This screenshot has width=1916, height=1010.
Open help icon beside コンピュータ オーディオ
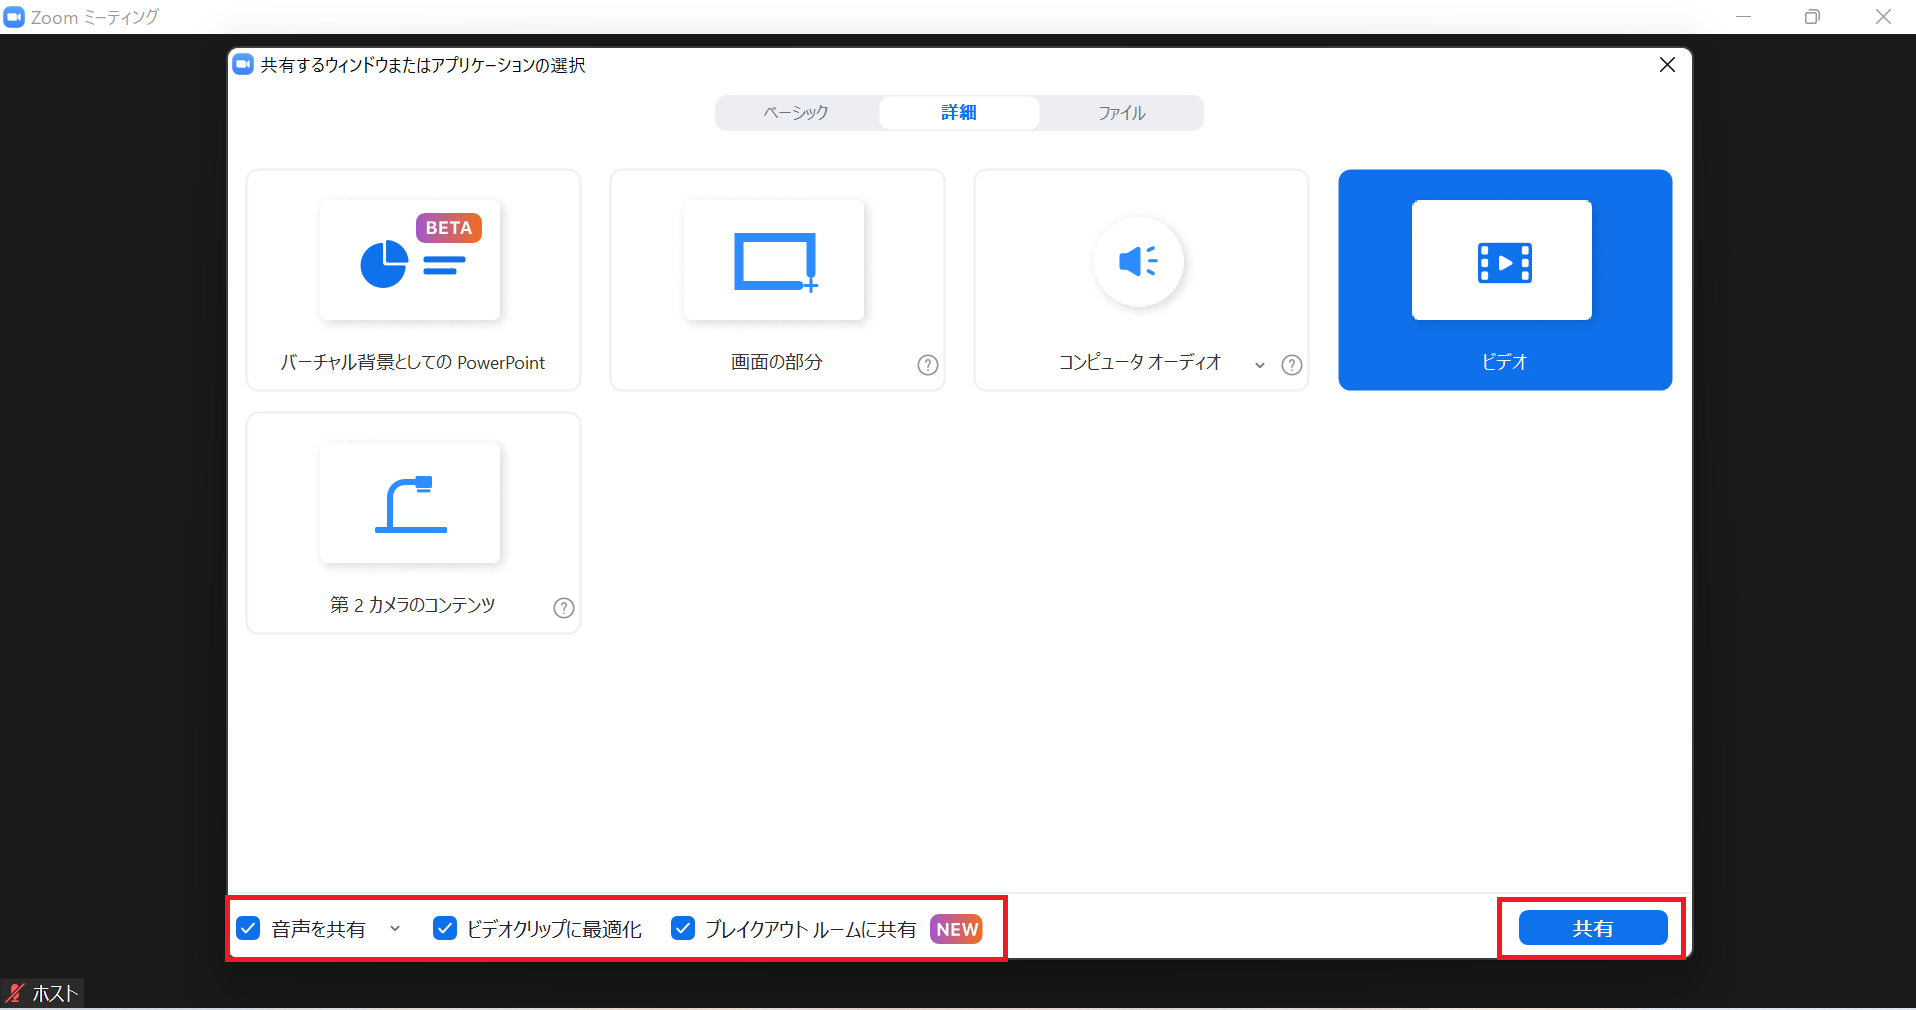[1292, 365]
